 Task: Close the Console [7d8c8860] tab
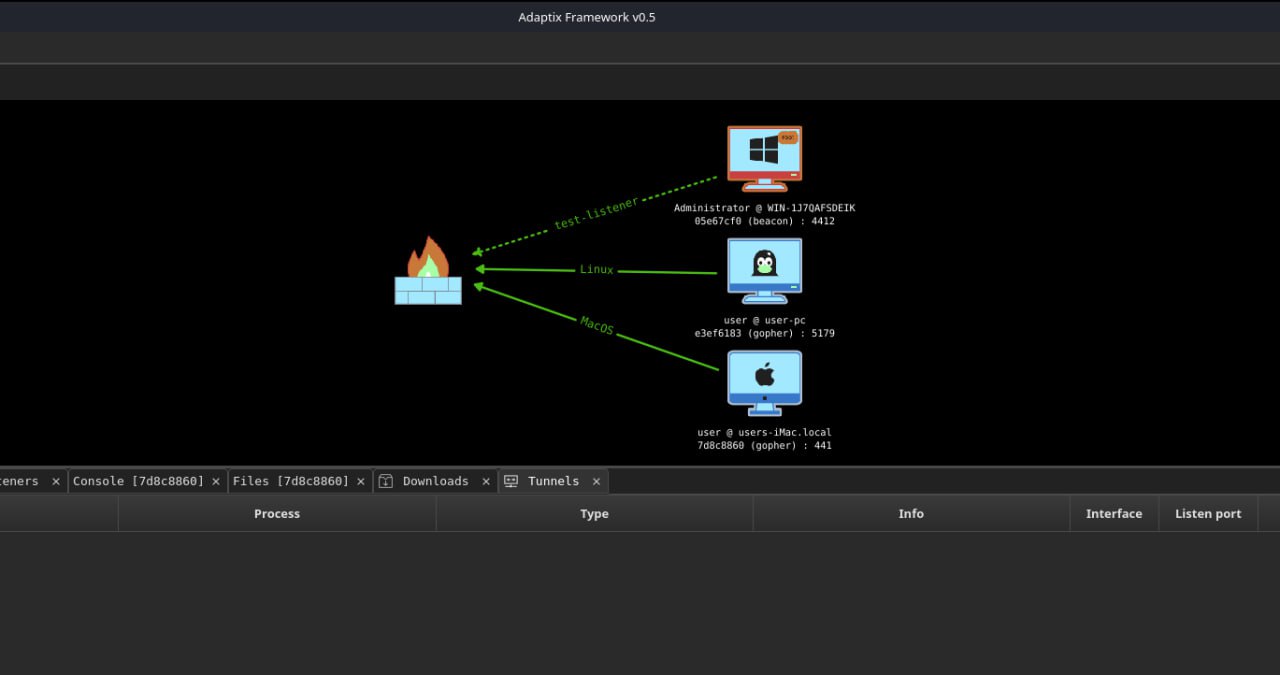click(216, 481)
